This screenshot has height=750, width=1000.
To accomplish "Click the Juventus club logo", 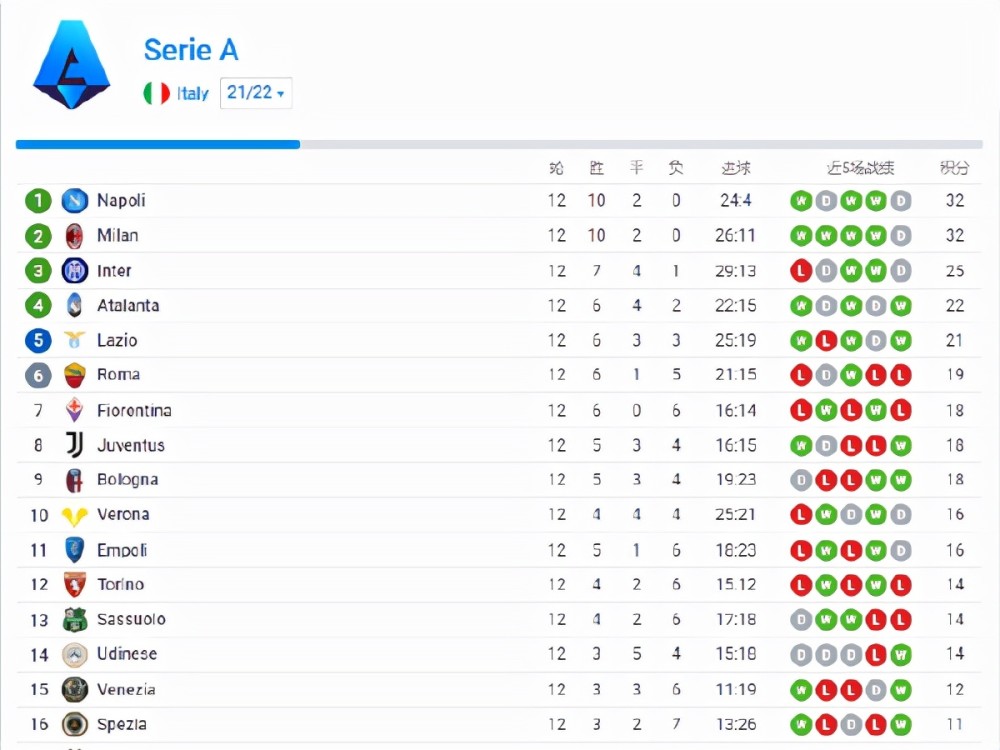I will coord(75,445).
